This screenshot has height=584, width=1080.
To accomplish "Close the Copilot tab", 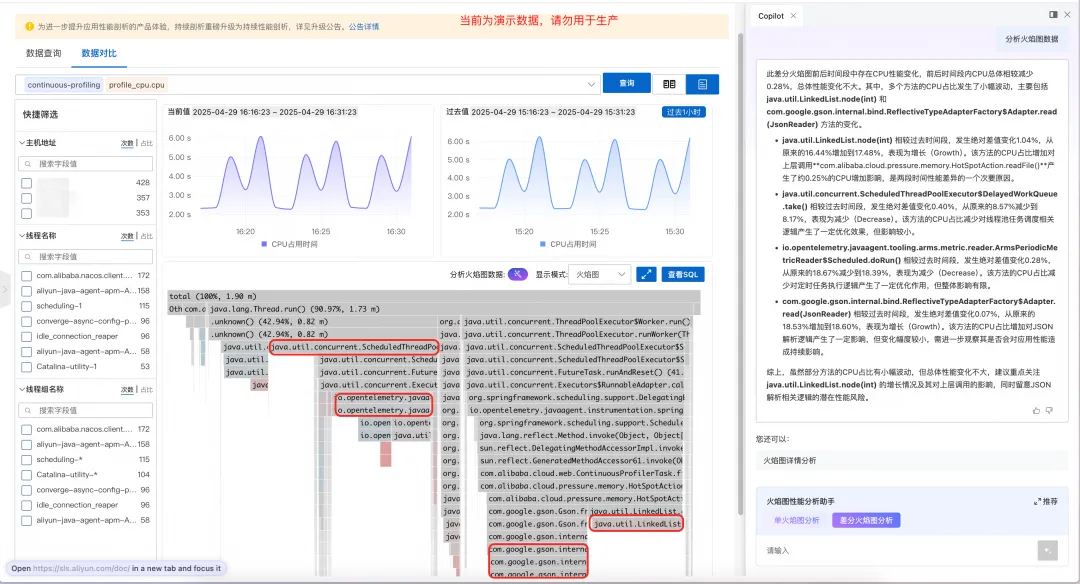I will click(793, 16).
